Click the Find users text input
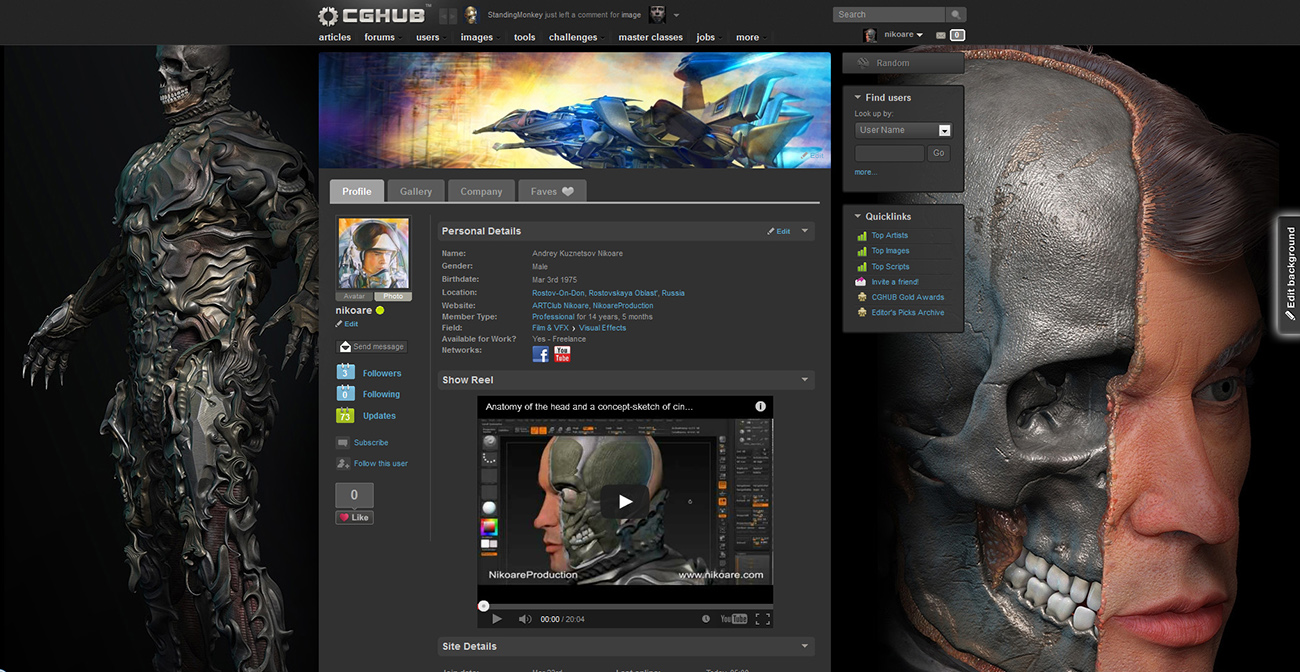The height and width of the screenshot is (672, 1300). 890,153
